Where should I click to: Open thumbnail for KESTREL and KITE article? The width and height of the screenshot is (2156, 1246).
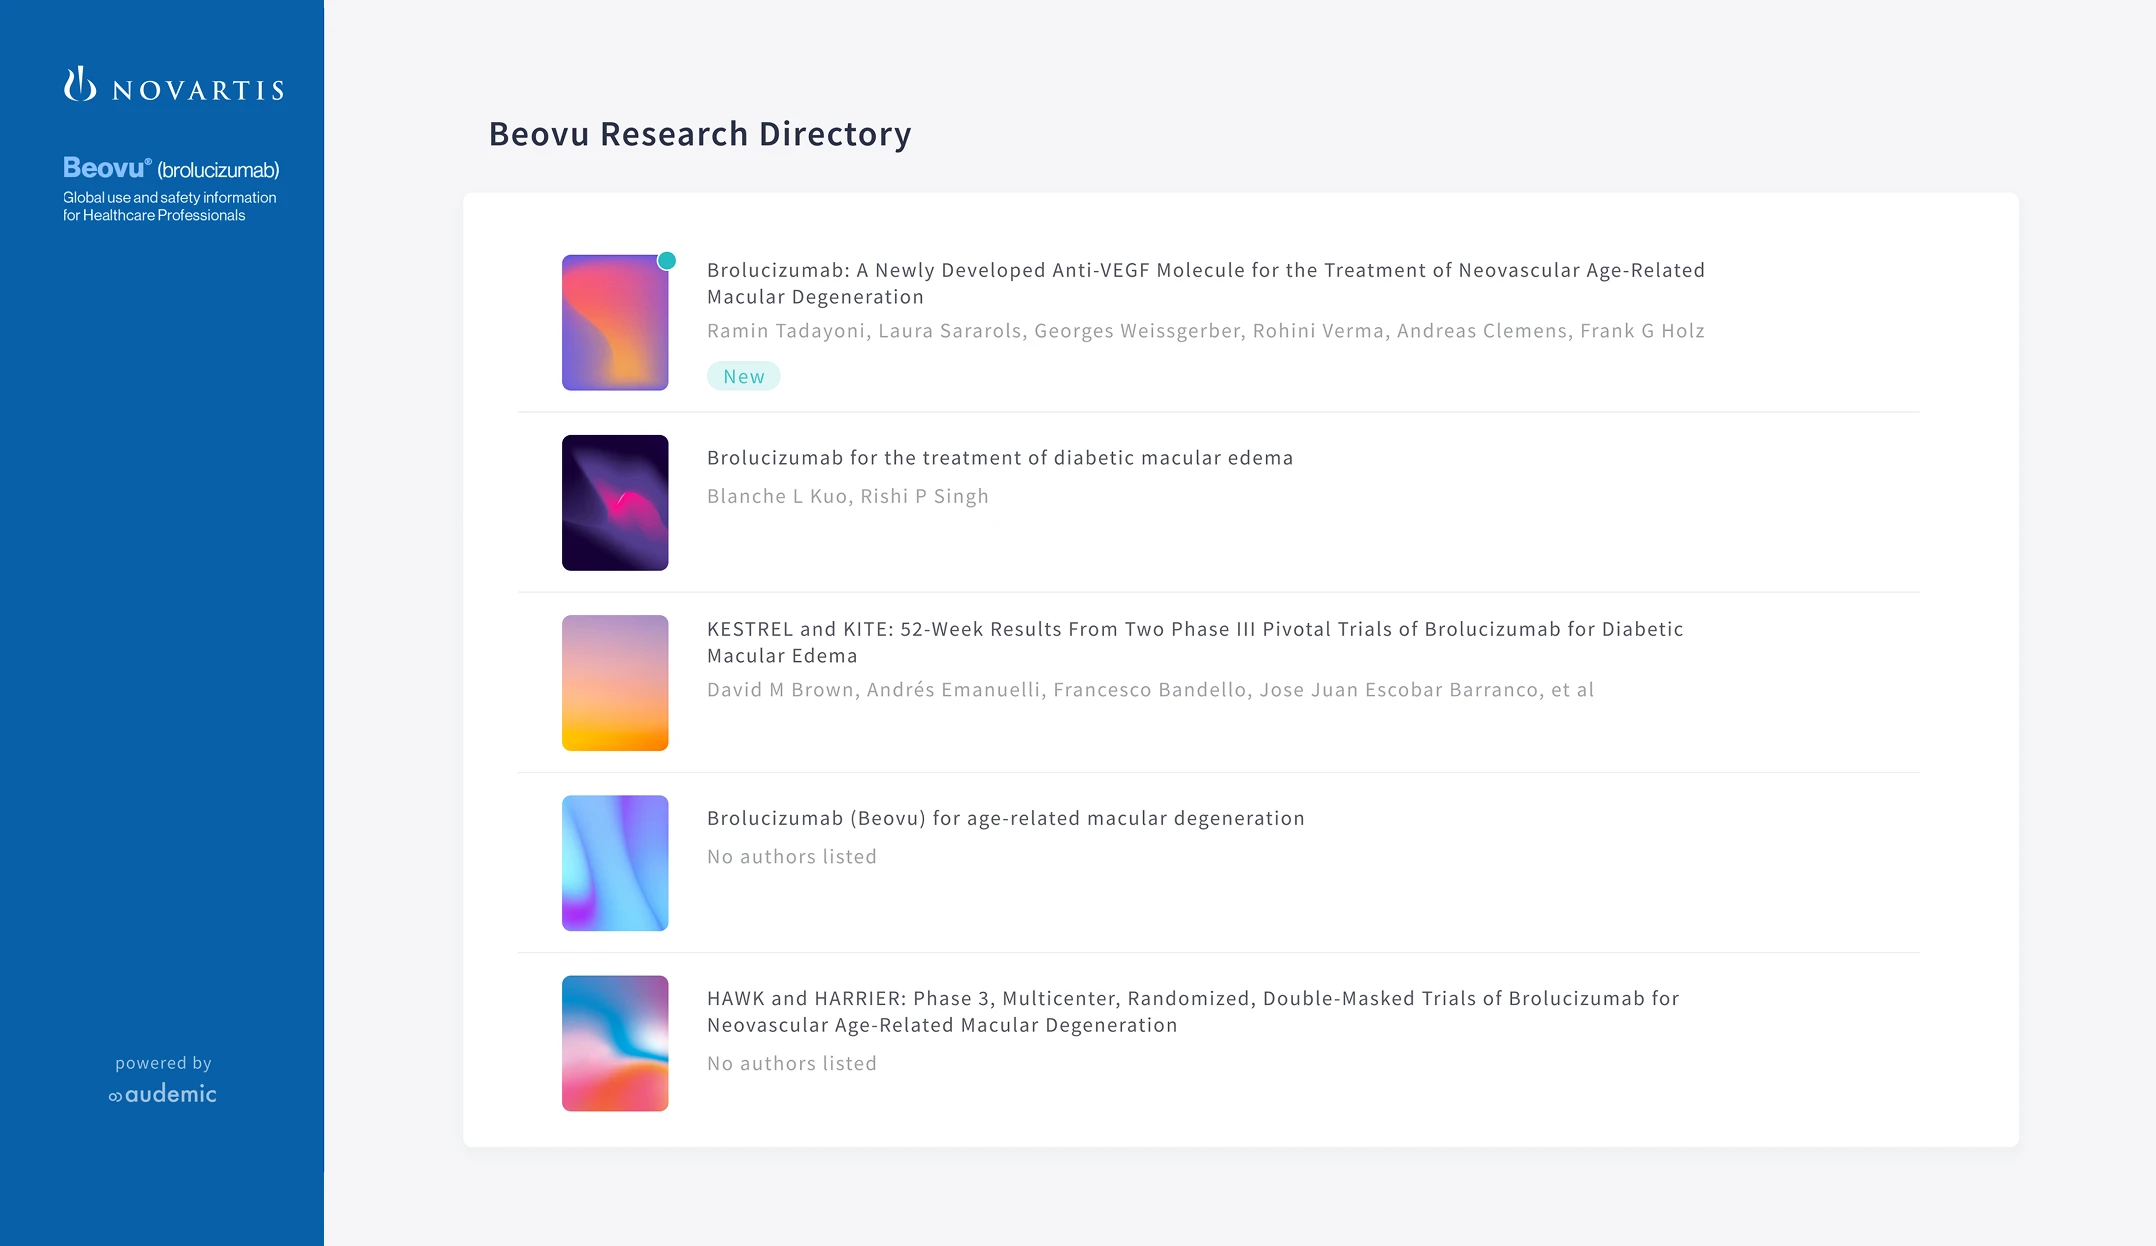tap(615, 683)
